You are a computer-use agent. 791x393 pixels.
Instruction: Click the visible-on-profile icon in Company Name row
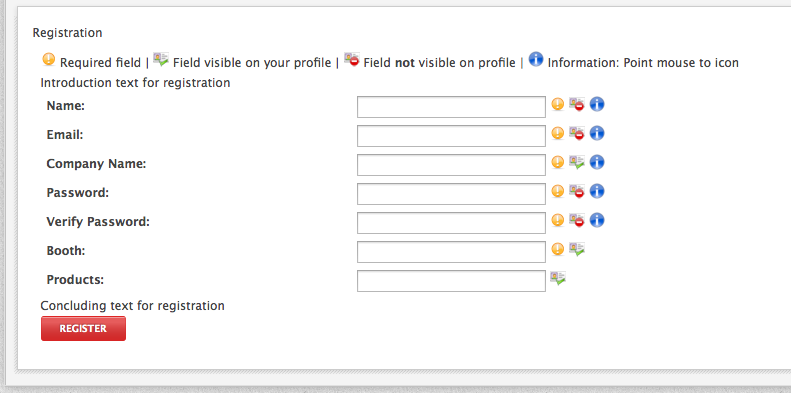577,162
